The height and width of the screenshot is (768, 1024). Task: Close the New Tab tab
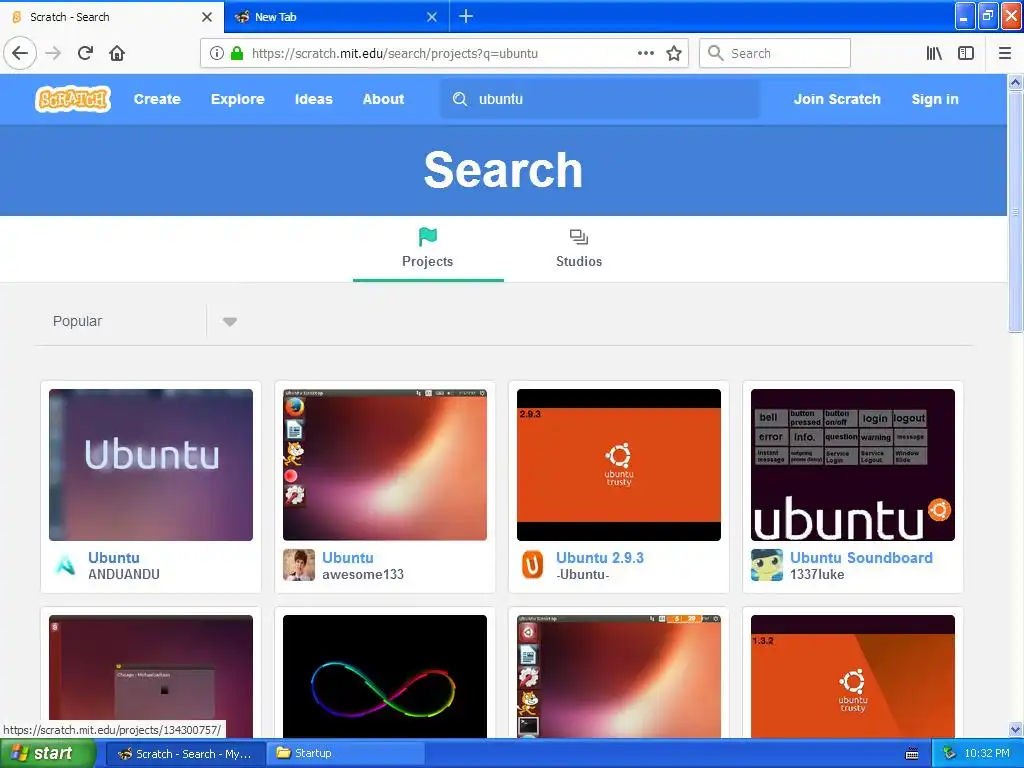tap(432, 17)
